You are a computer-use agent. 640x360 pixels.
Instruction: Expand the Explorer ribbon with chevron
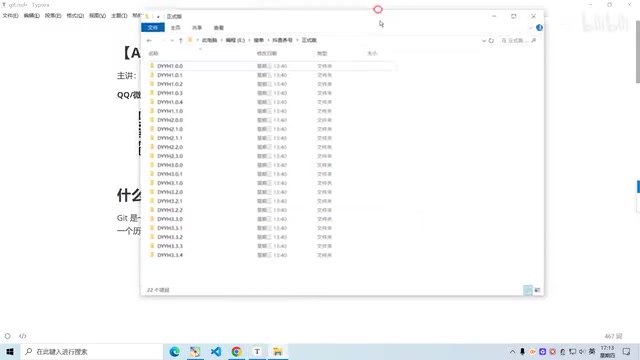tap(530, 28)
